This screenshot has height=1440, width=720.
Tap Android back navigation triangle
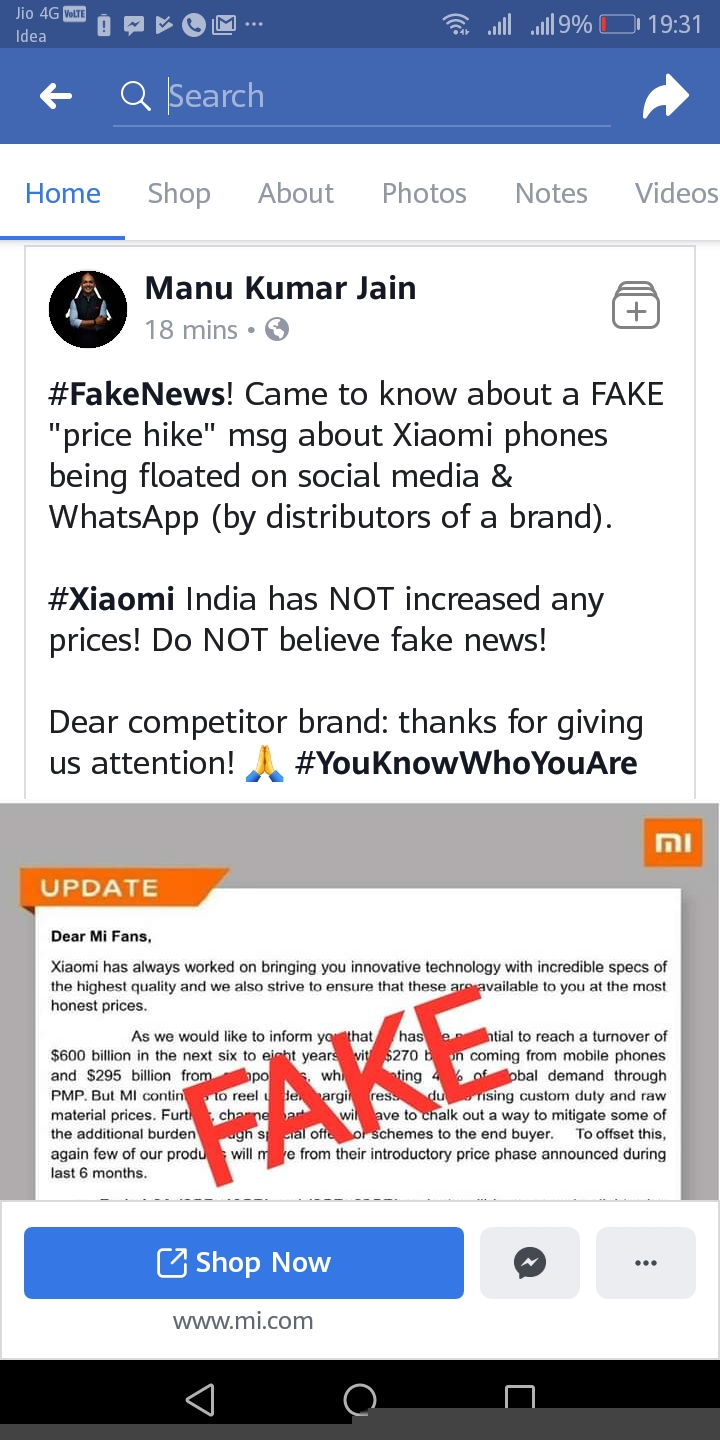pyautogui.click(x=201, y=1400)
